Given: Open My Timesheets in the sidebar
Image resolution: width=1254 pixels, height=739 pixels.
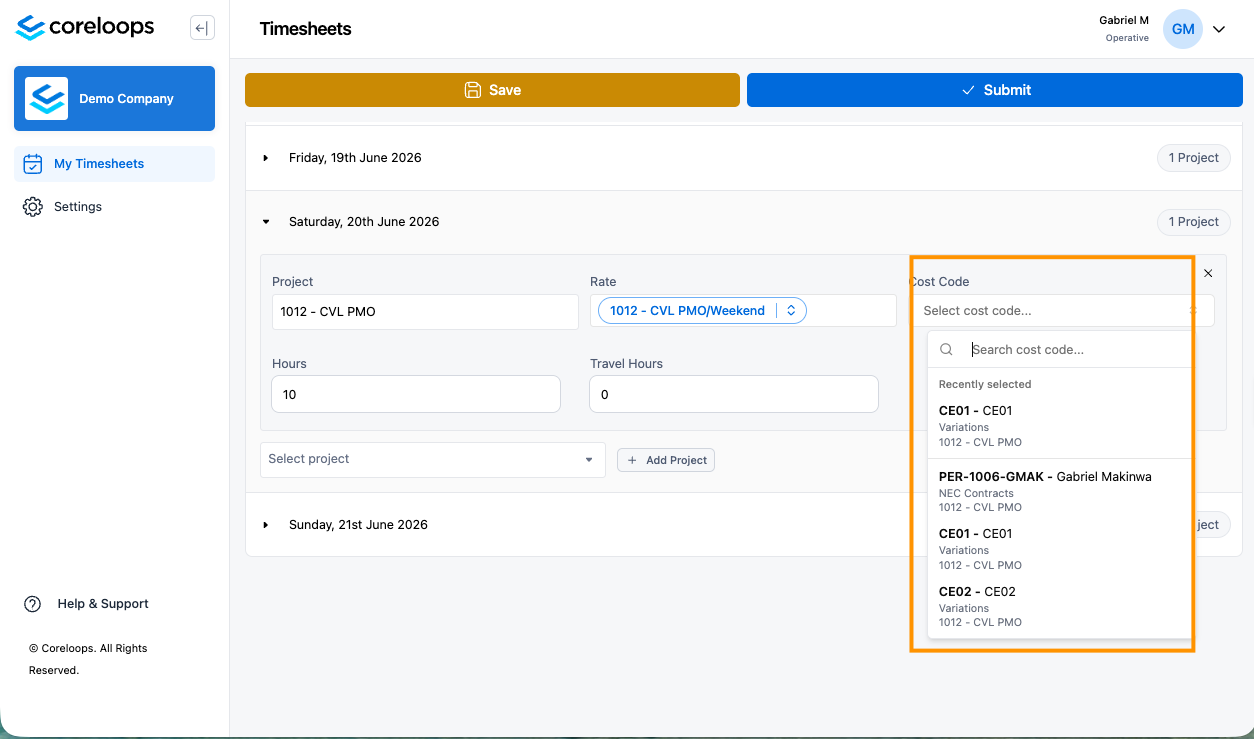Looking at the screenshot, I should pyautogui.click(x=114, y=164).
